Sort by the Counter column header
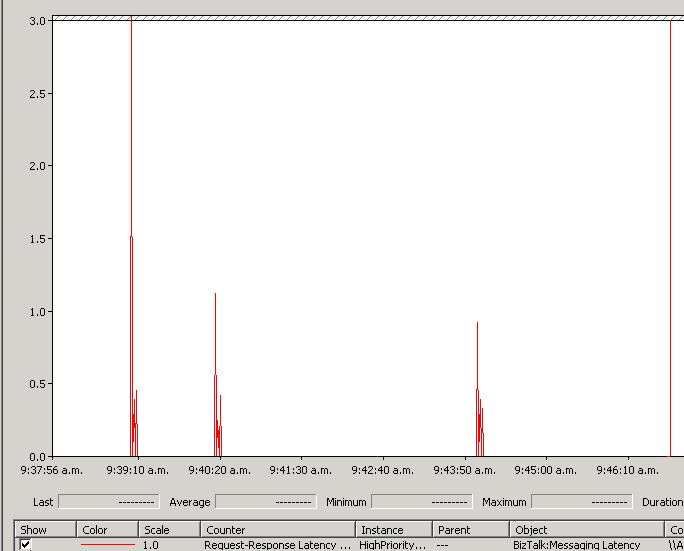The height and width of the screenshot is (551, 684). [x=278, y=530]
